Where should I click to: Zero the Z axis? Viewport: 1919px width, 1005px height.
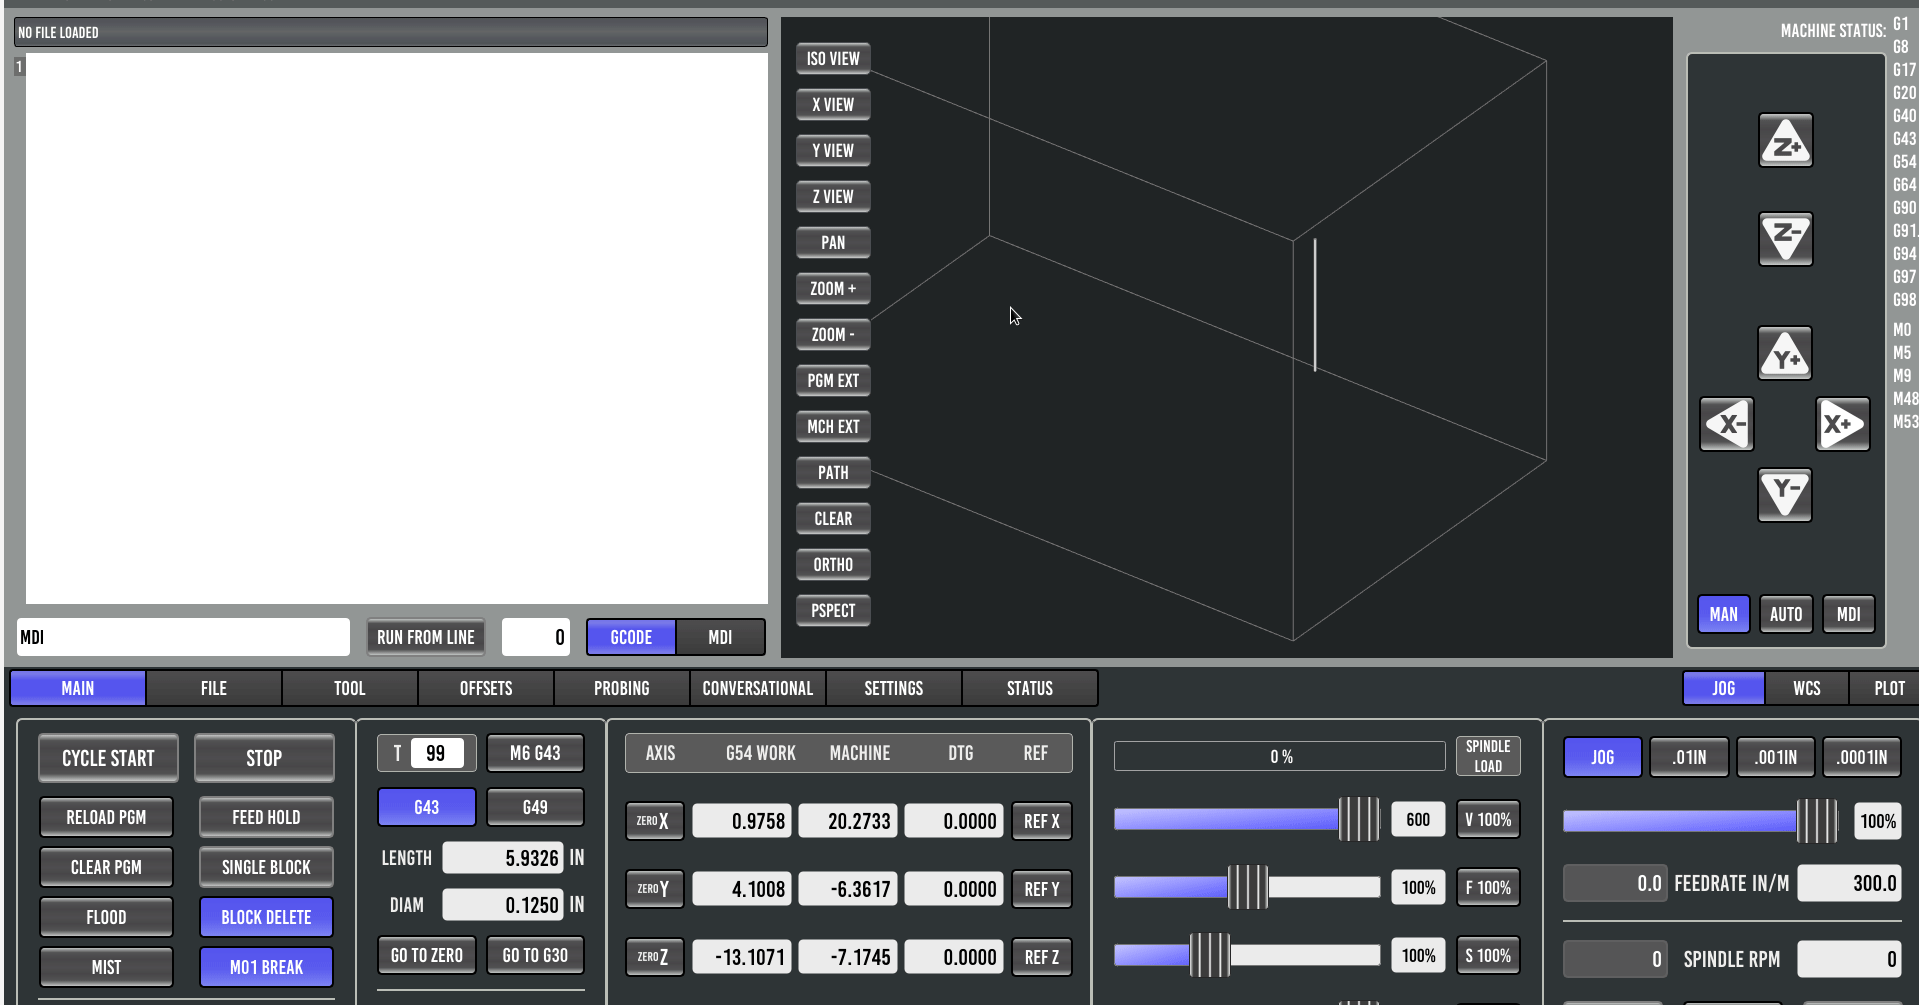[x=654, y=957]
